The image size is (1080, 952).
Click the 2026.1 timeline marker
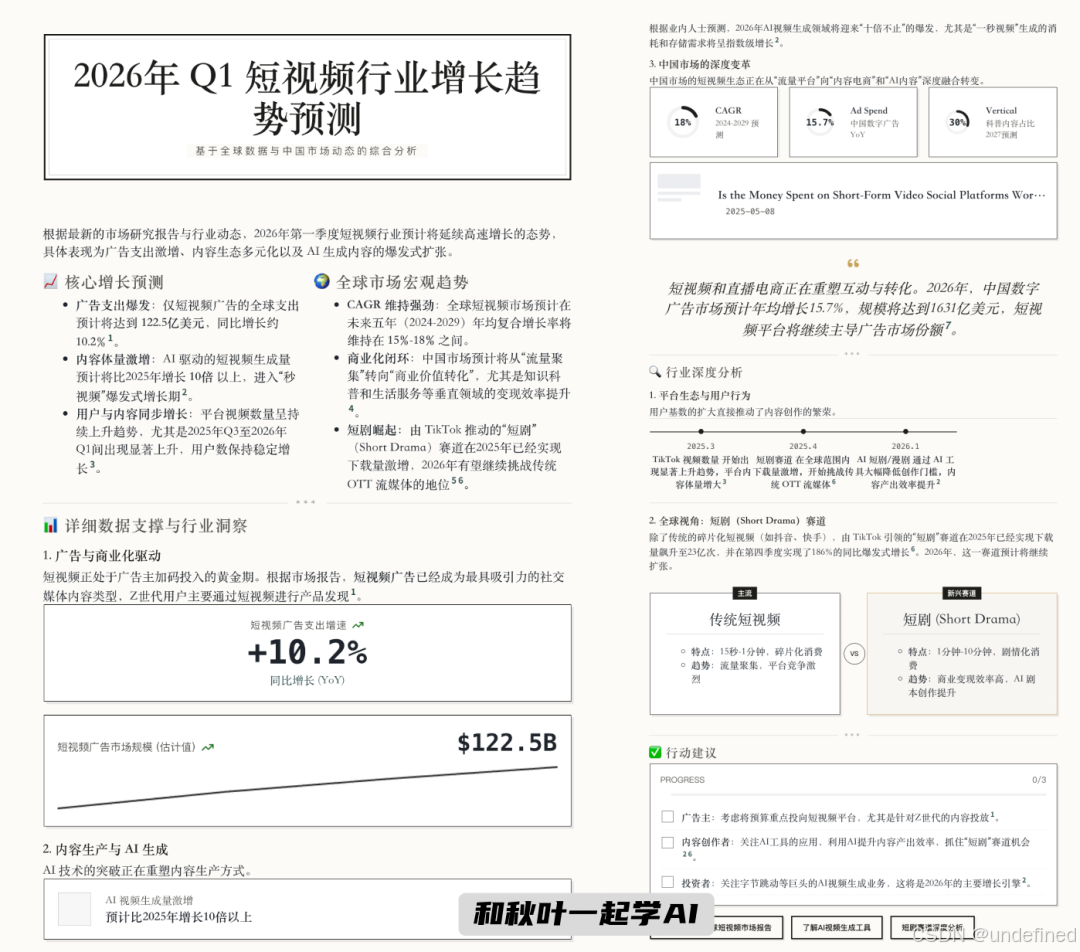[905, 431]
